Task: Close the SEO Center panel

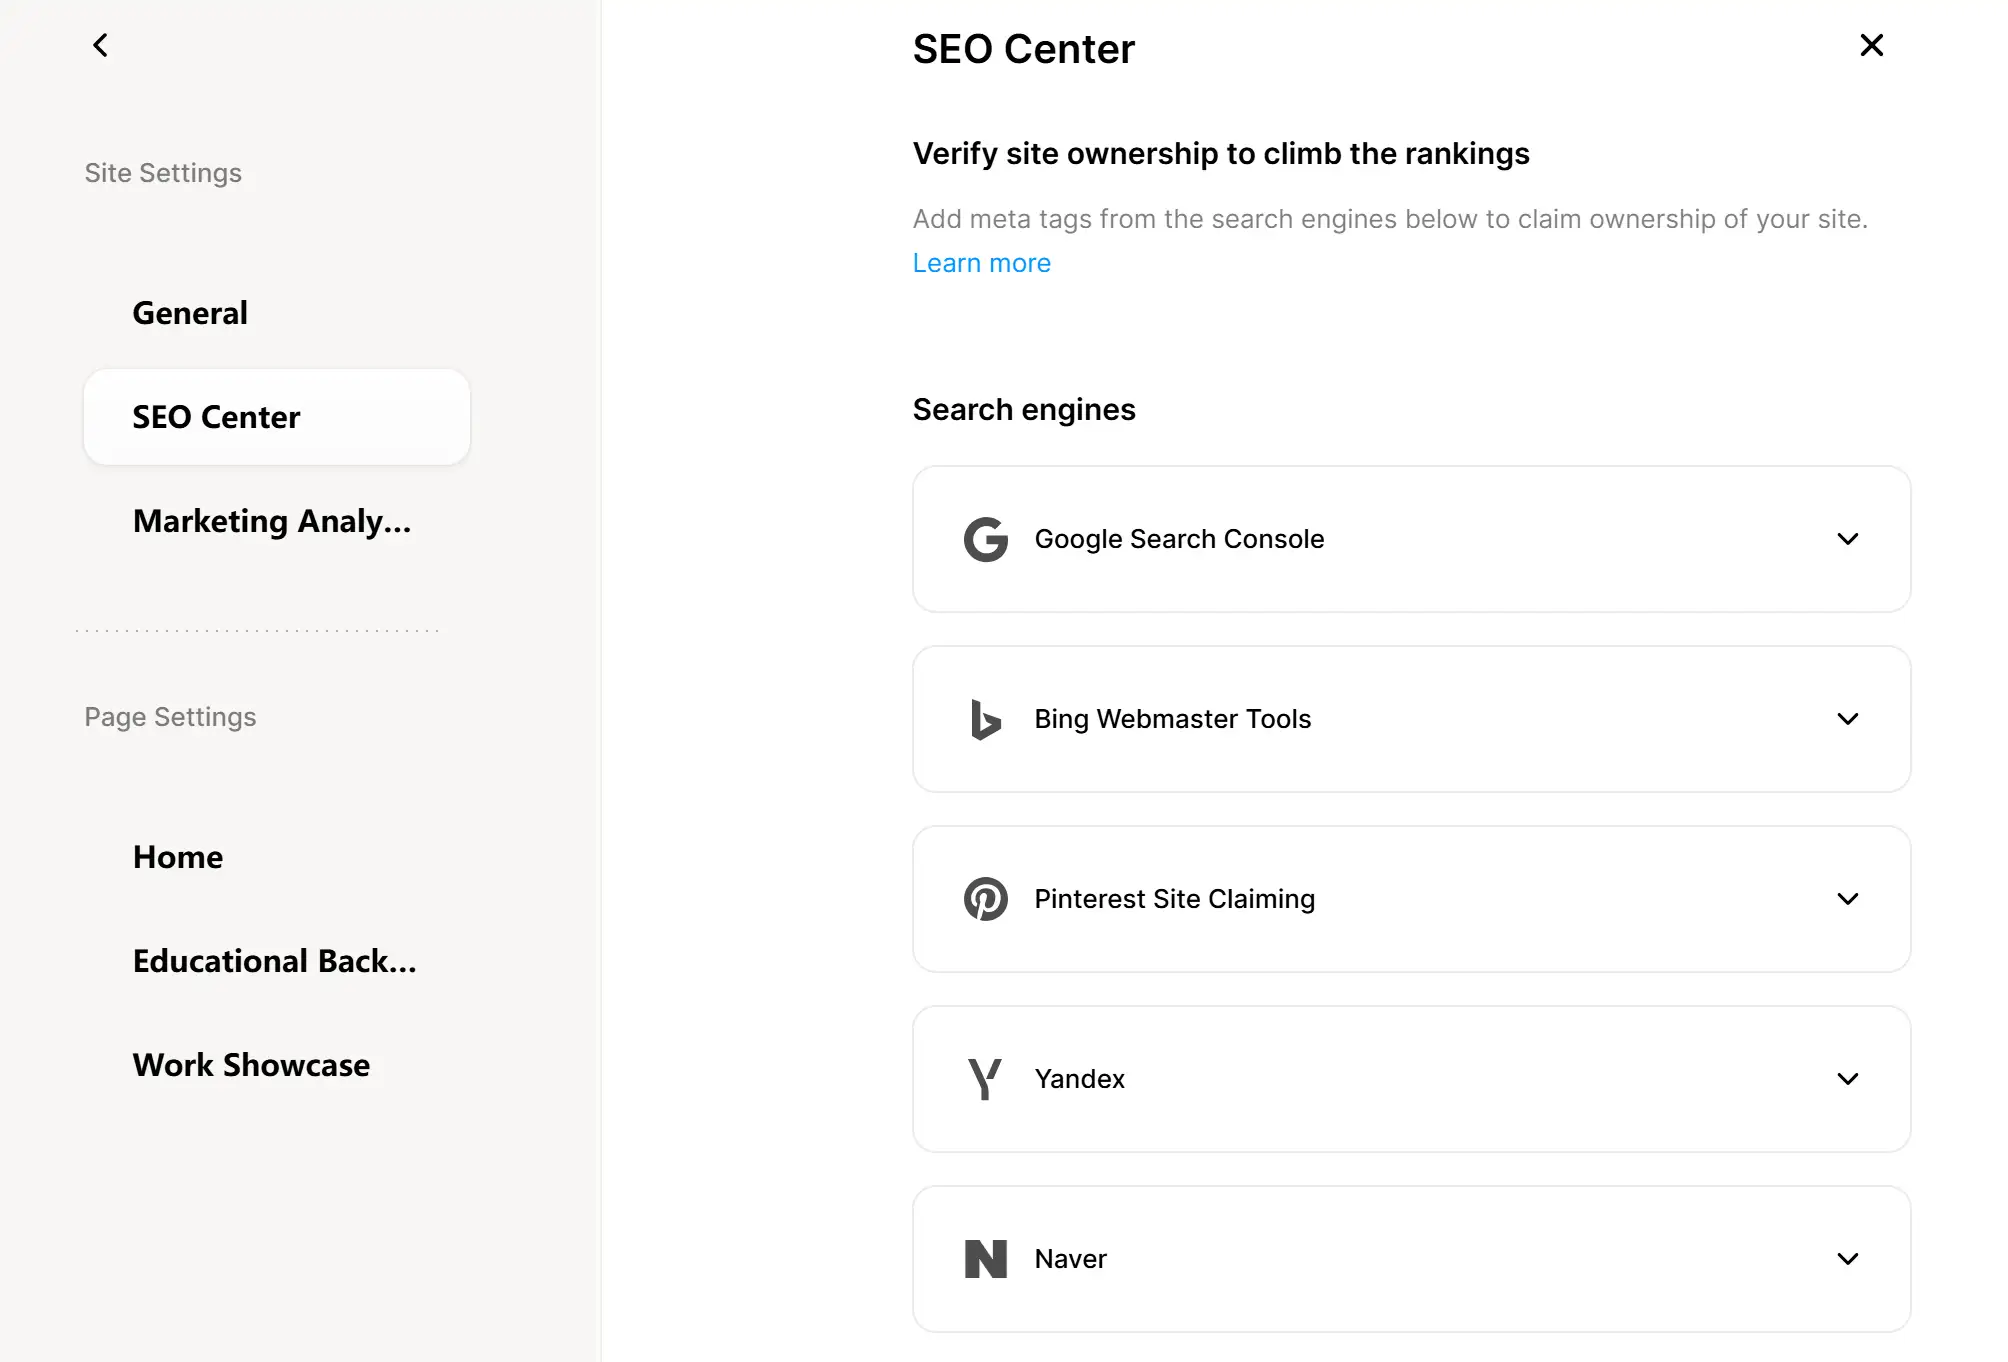Action: 1871,45
